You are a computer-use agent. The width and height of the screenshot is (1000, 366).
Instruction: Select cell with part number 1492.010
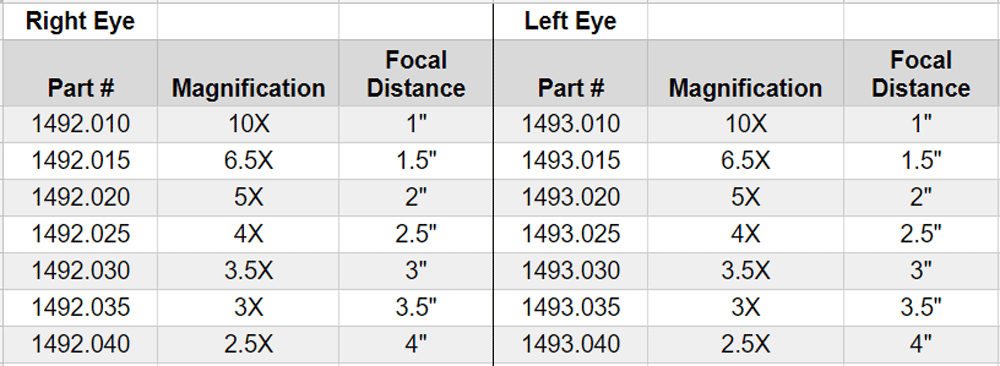pyautogui.click(x=80, y=124)
